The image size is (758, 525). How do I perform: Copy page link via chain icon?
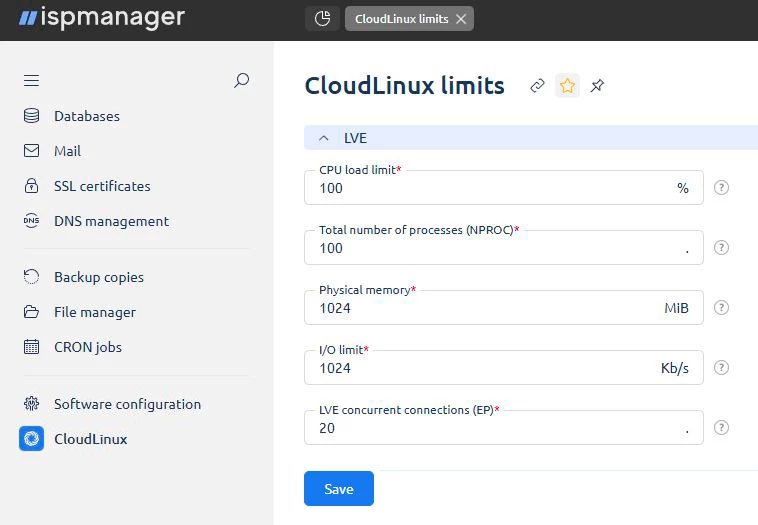[x=537, y=86]
